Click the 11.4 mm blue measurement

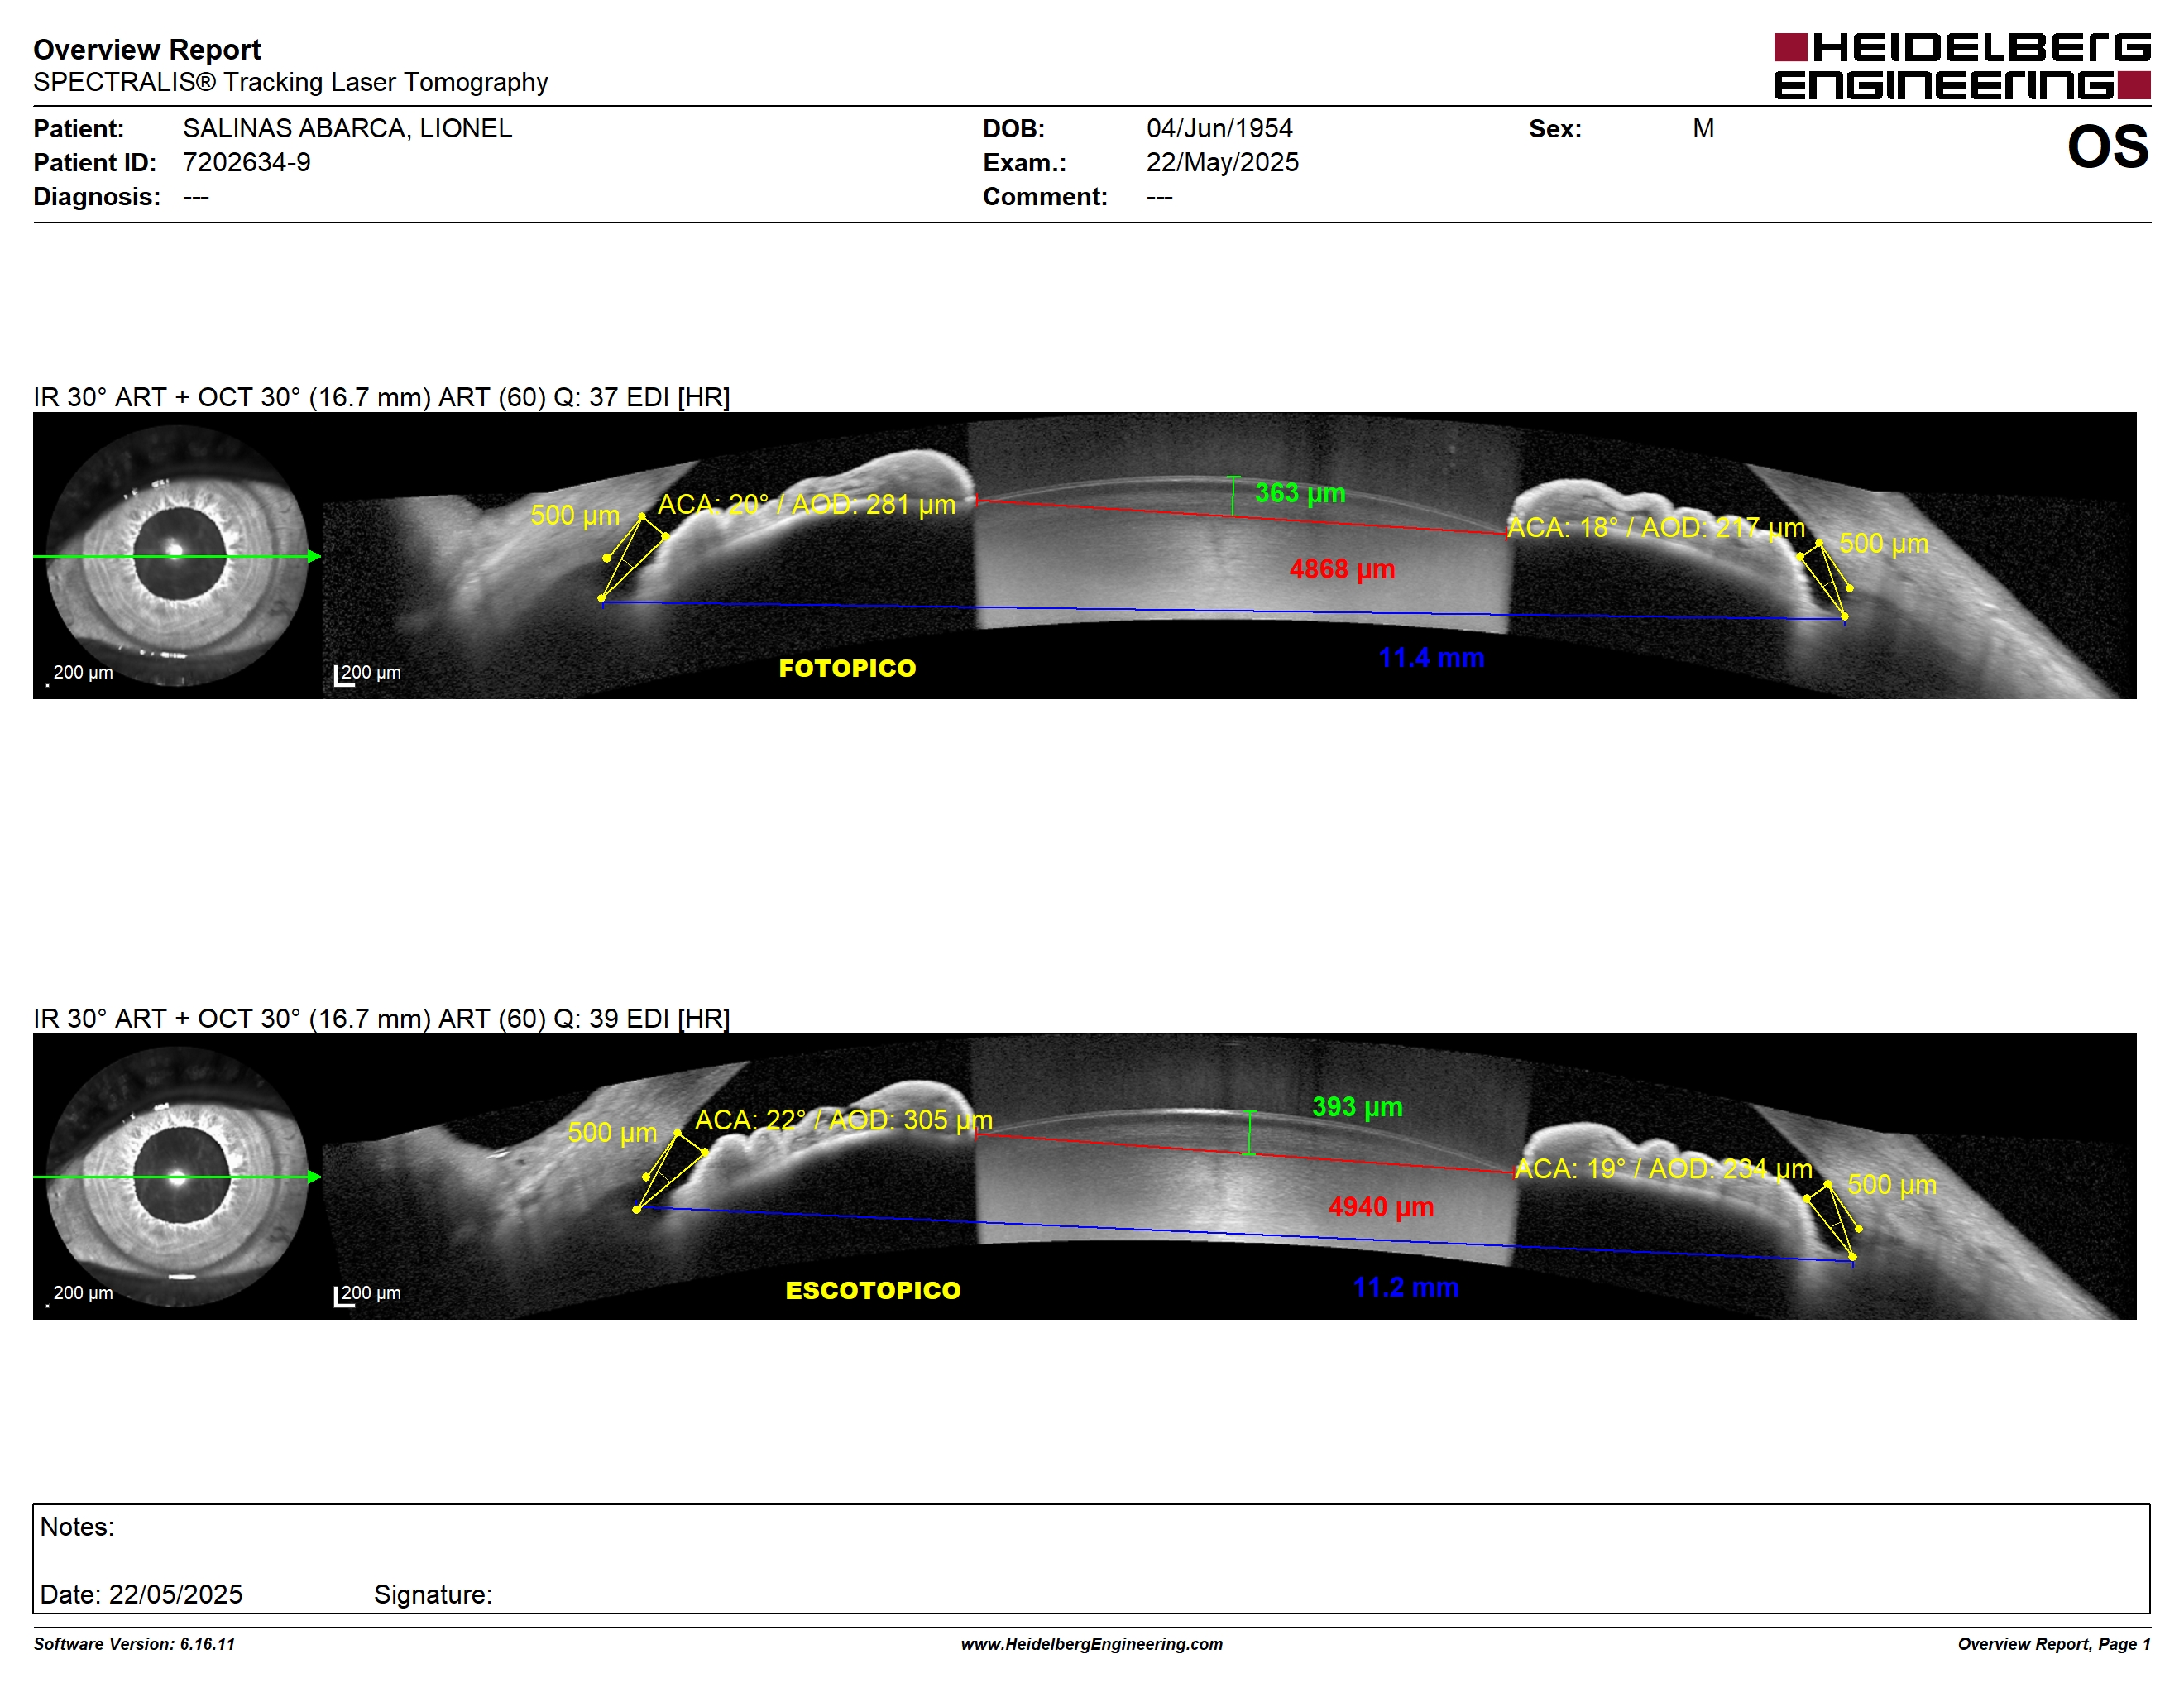click(1431, 658)
